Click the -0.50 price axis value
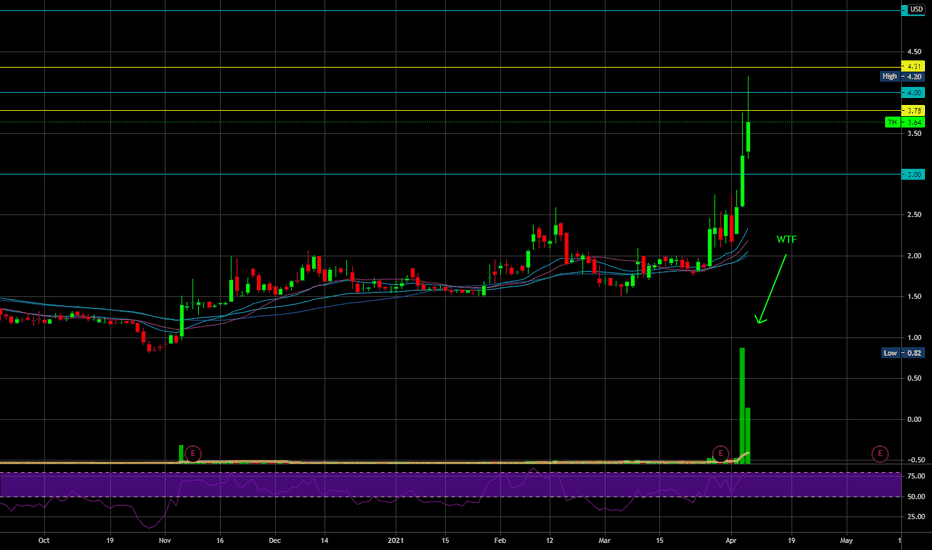Image resolution: width=932 pixels, height=550 pixels. click(x=914, y=460)
